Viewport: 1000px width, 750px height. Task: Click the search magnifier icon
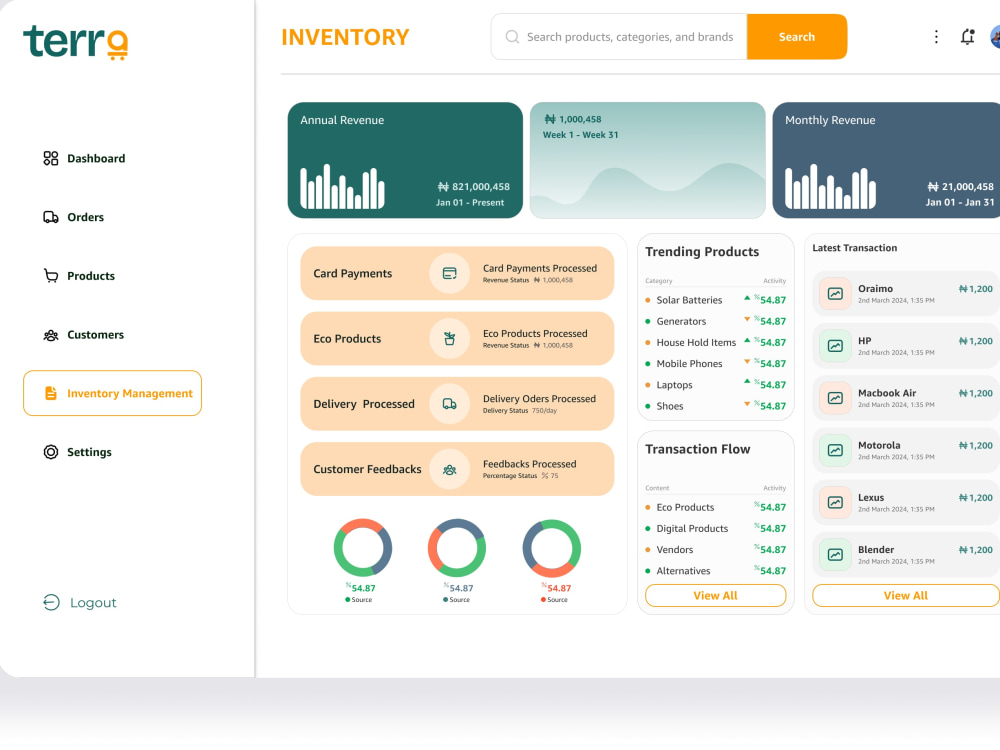click(x=511, y=37)
